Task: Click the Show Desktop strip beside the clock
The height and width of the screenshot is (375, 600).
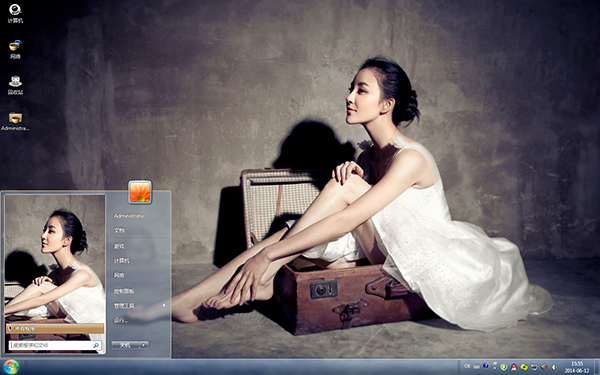Action: click(597, 367)
